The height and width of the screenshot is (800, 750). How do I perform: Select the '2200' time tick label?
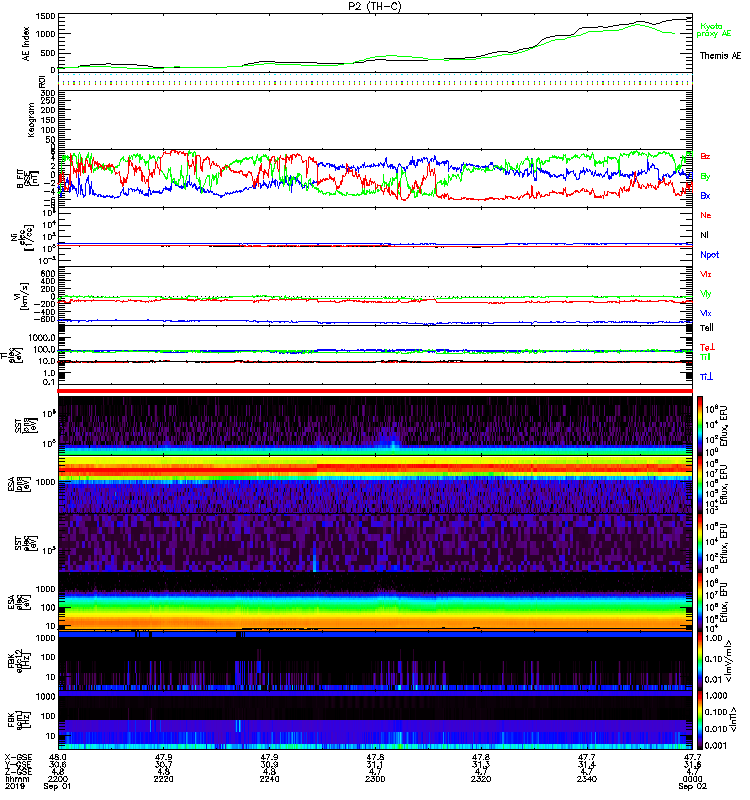pos(58,779)
